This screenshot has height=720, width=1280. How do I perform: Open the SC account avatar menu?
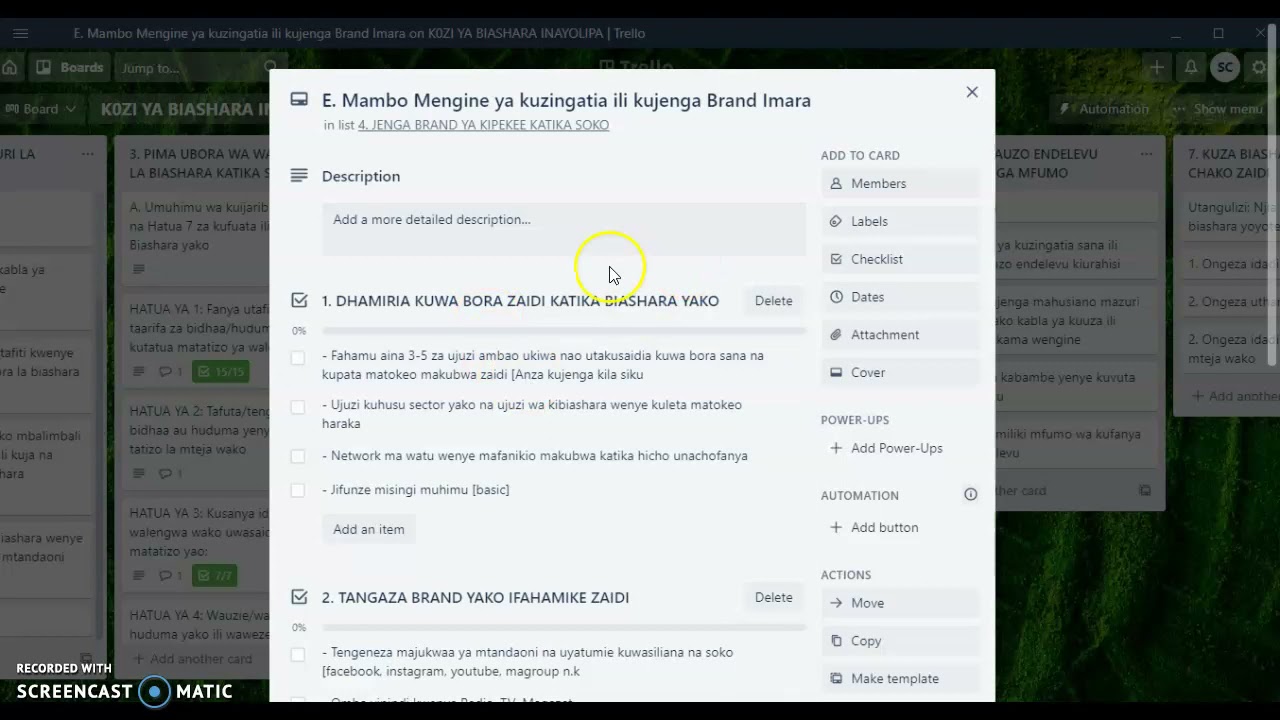pos(1225,68)
